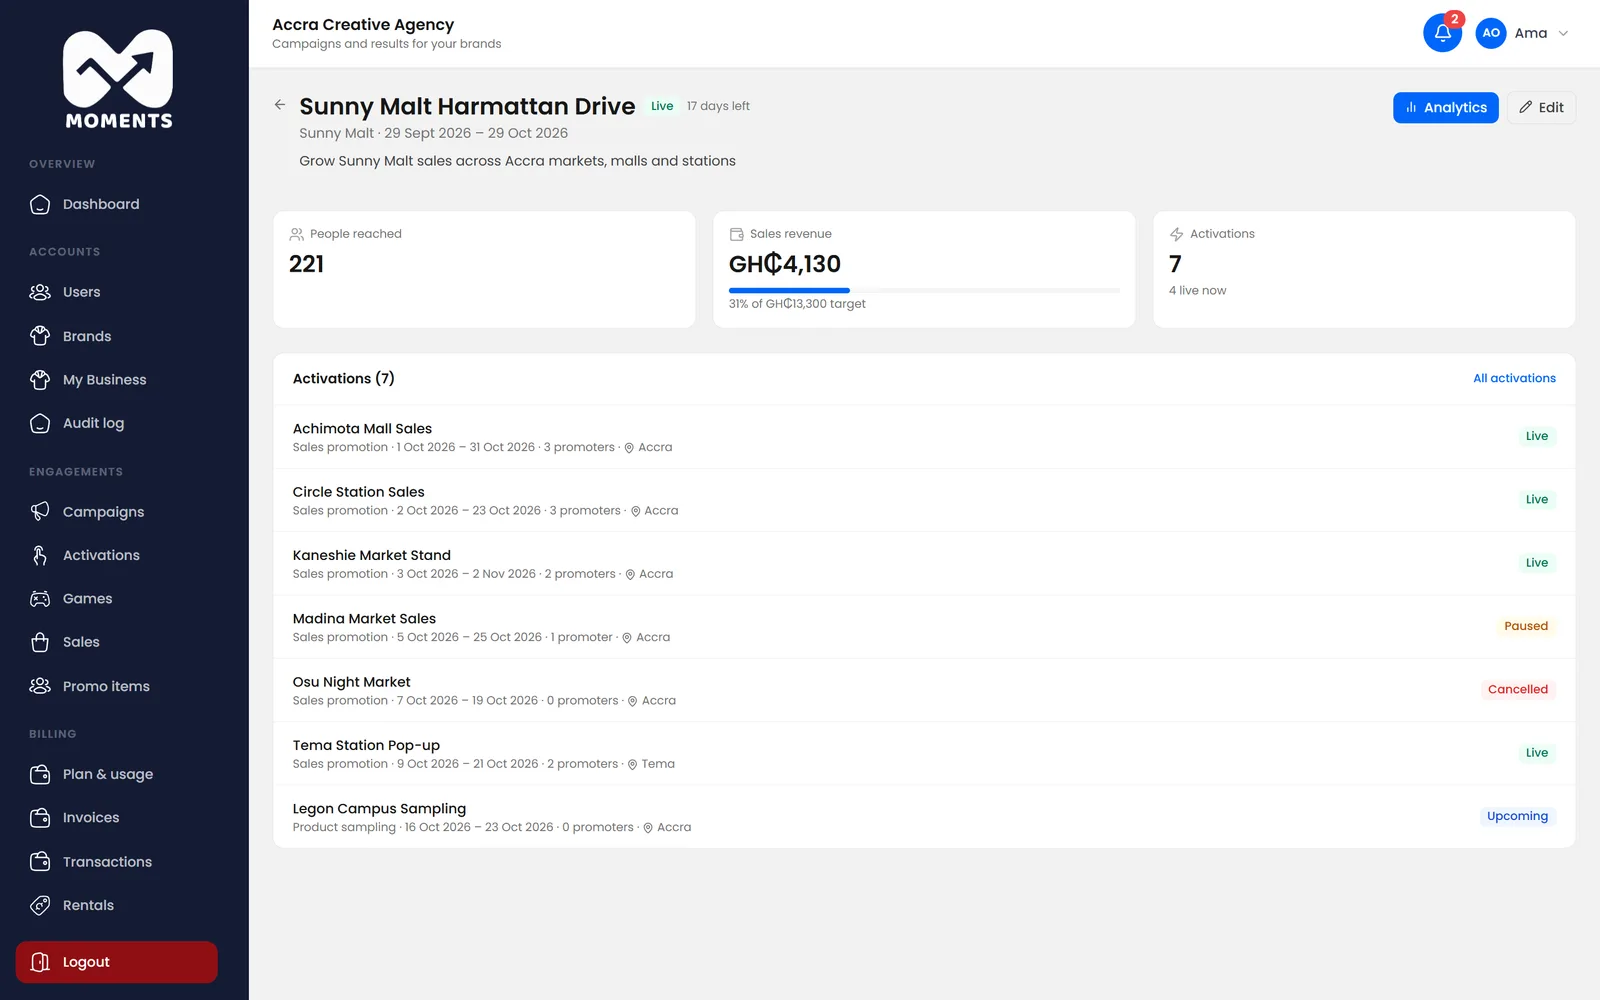Click the My Business icon

point(40,380)
